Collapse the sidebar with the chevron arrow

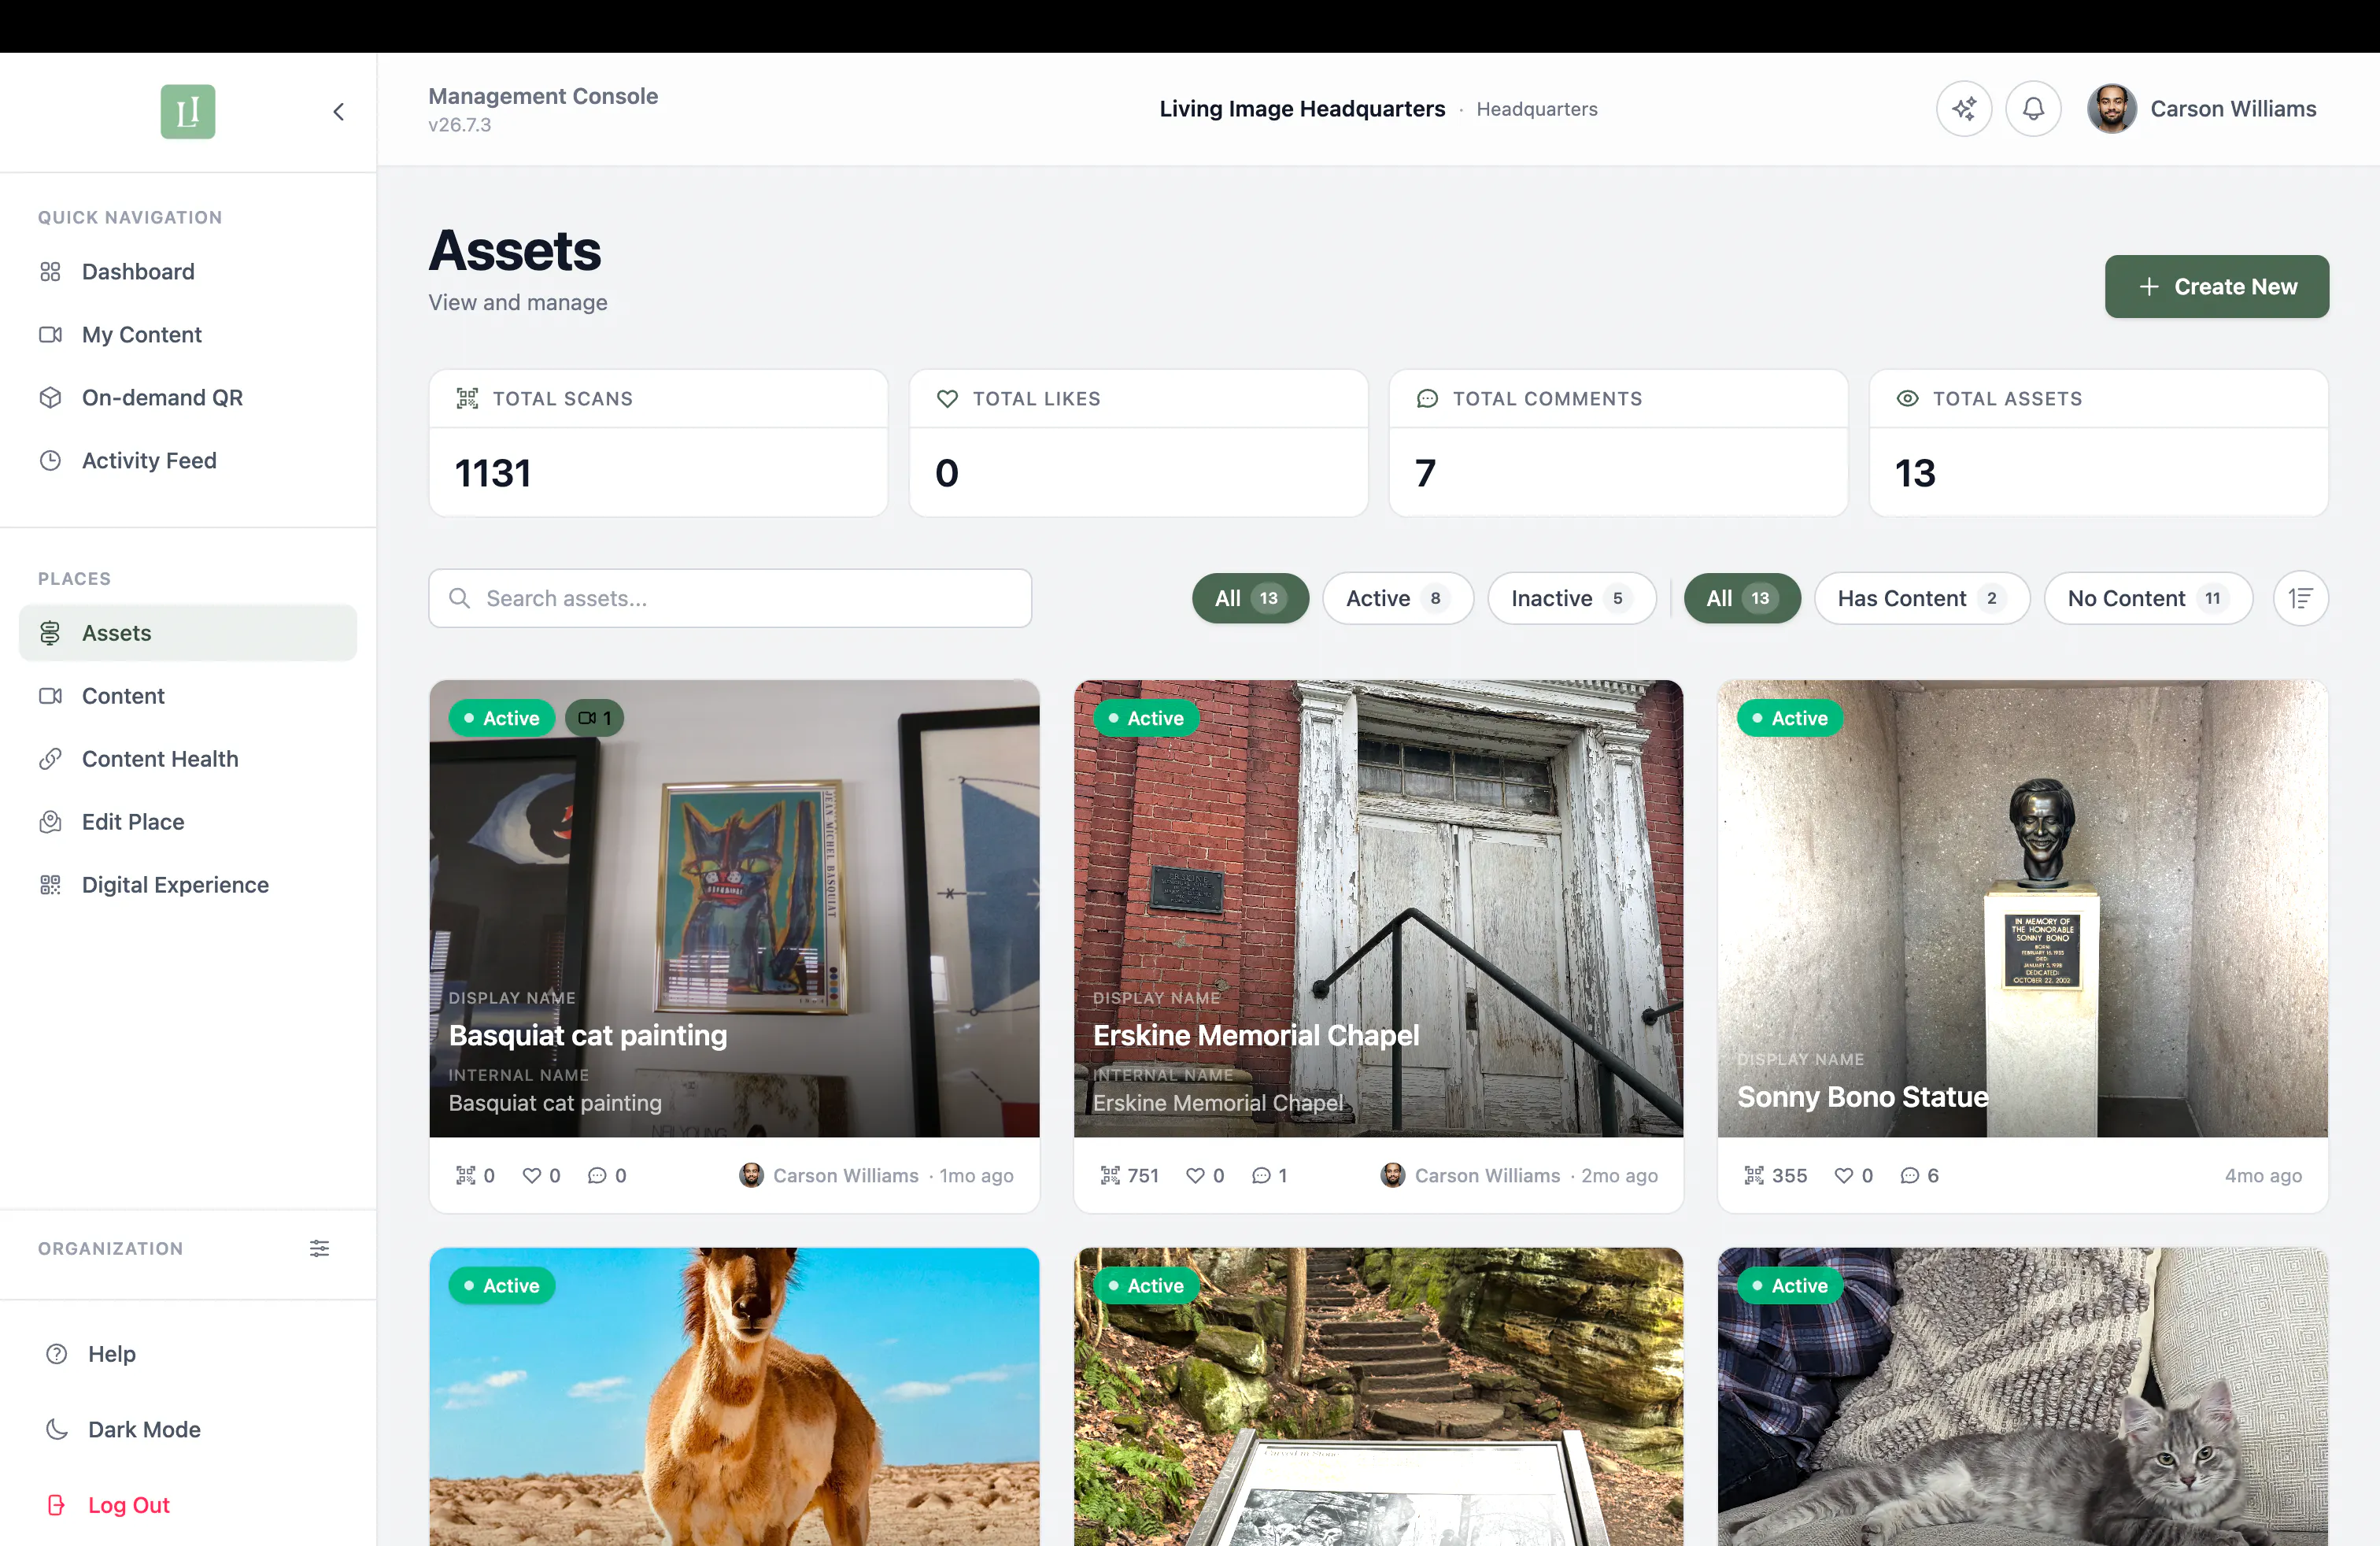pyautogui.click(x=339, y=111)
